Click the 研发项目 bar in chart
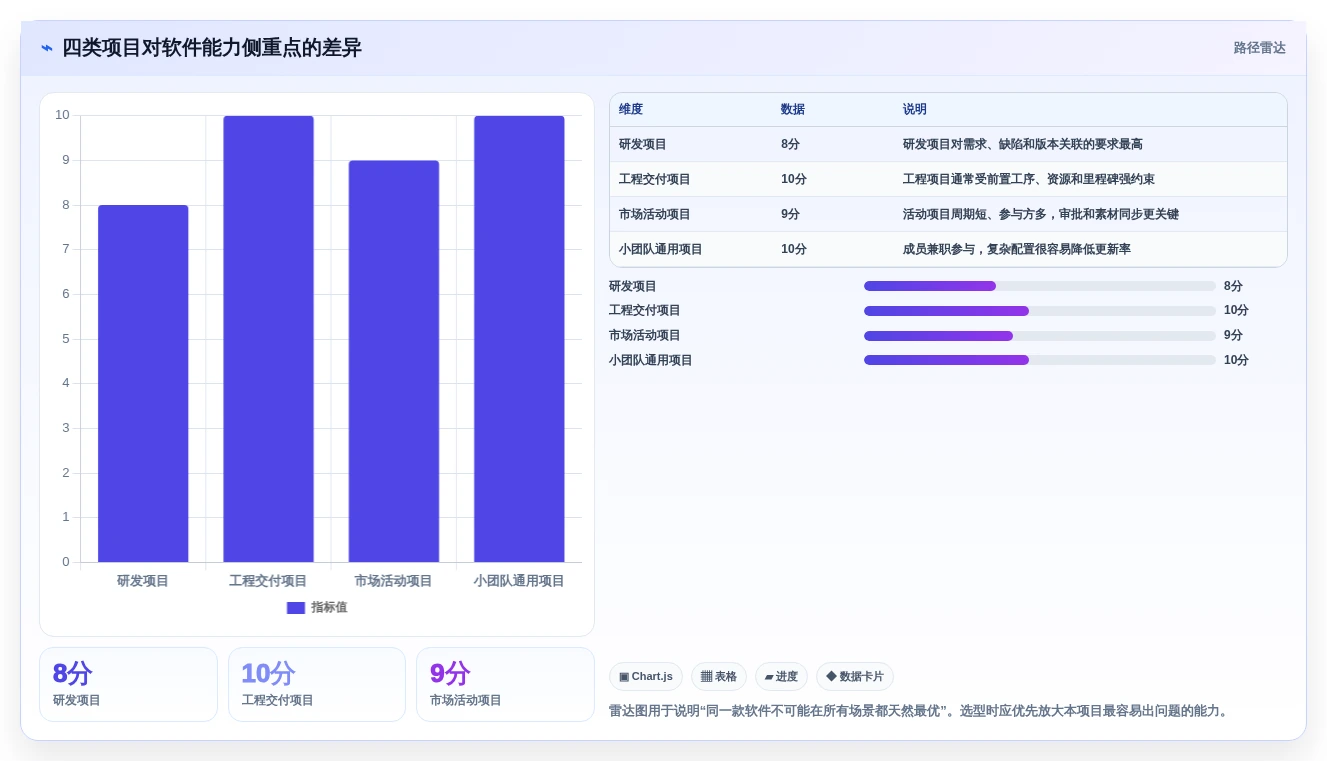Image resolution: width=1327 pixels, height=761 pixels. [143, 383]
